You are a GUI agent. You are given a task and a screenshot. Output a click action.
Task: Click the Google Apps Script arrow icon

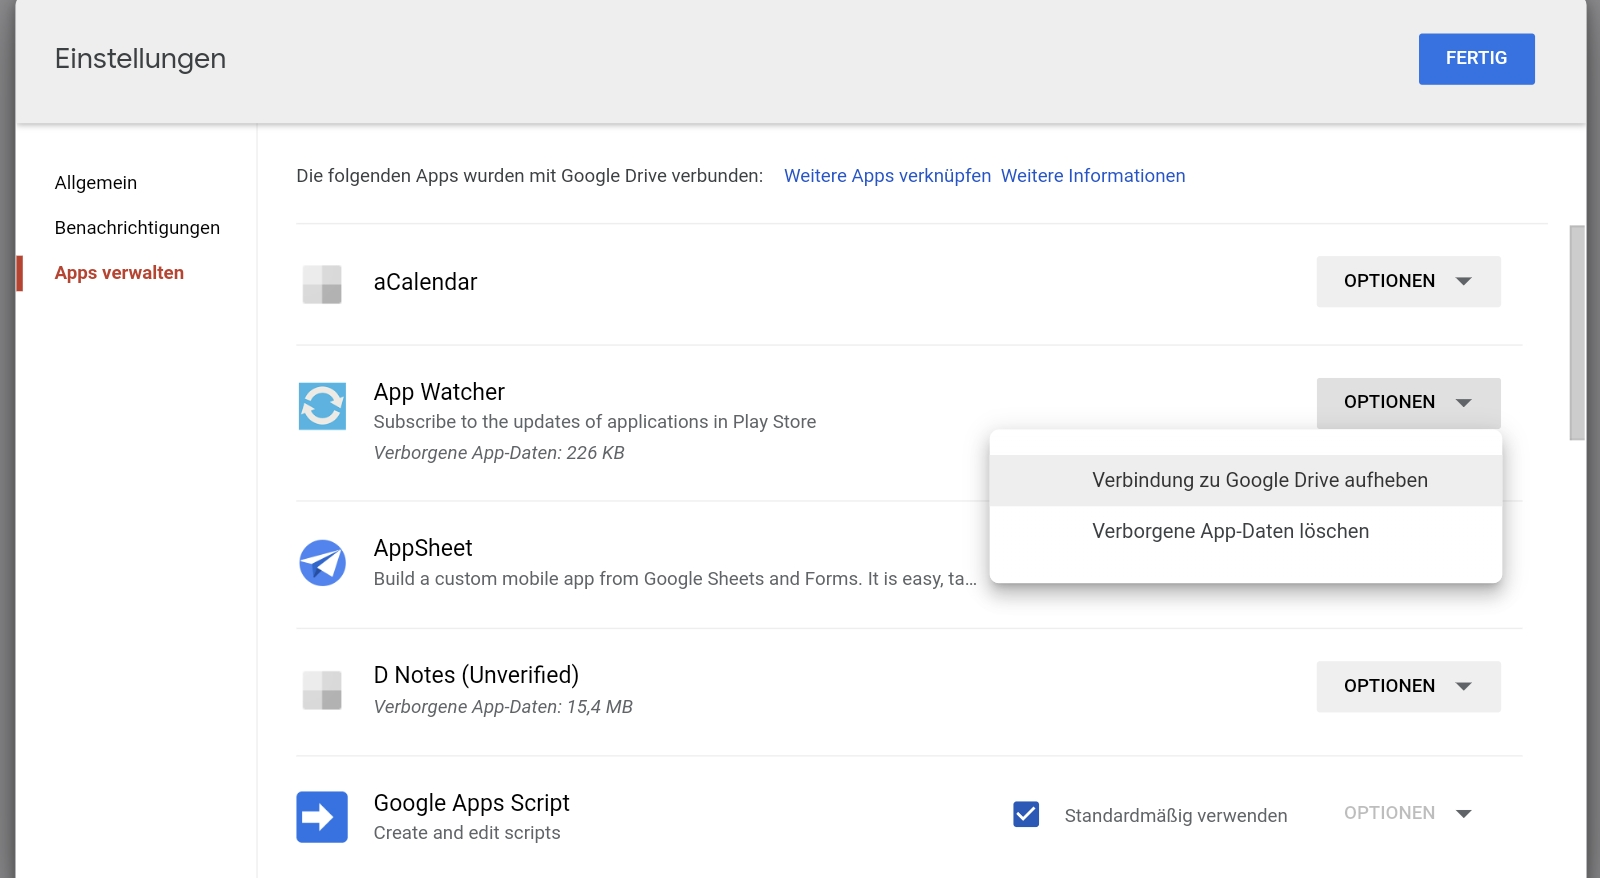point(322,817)
